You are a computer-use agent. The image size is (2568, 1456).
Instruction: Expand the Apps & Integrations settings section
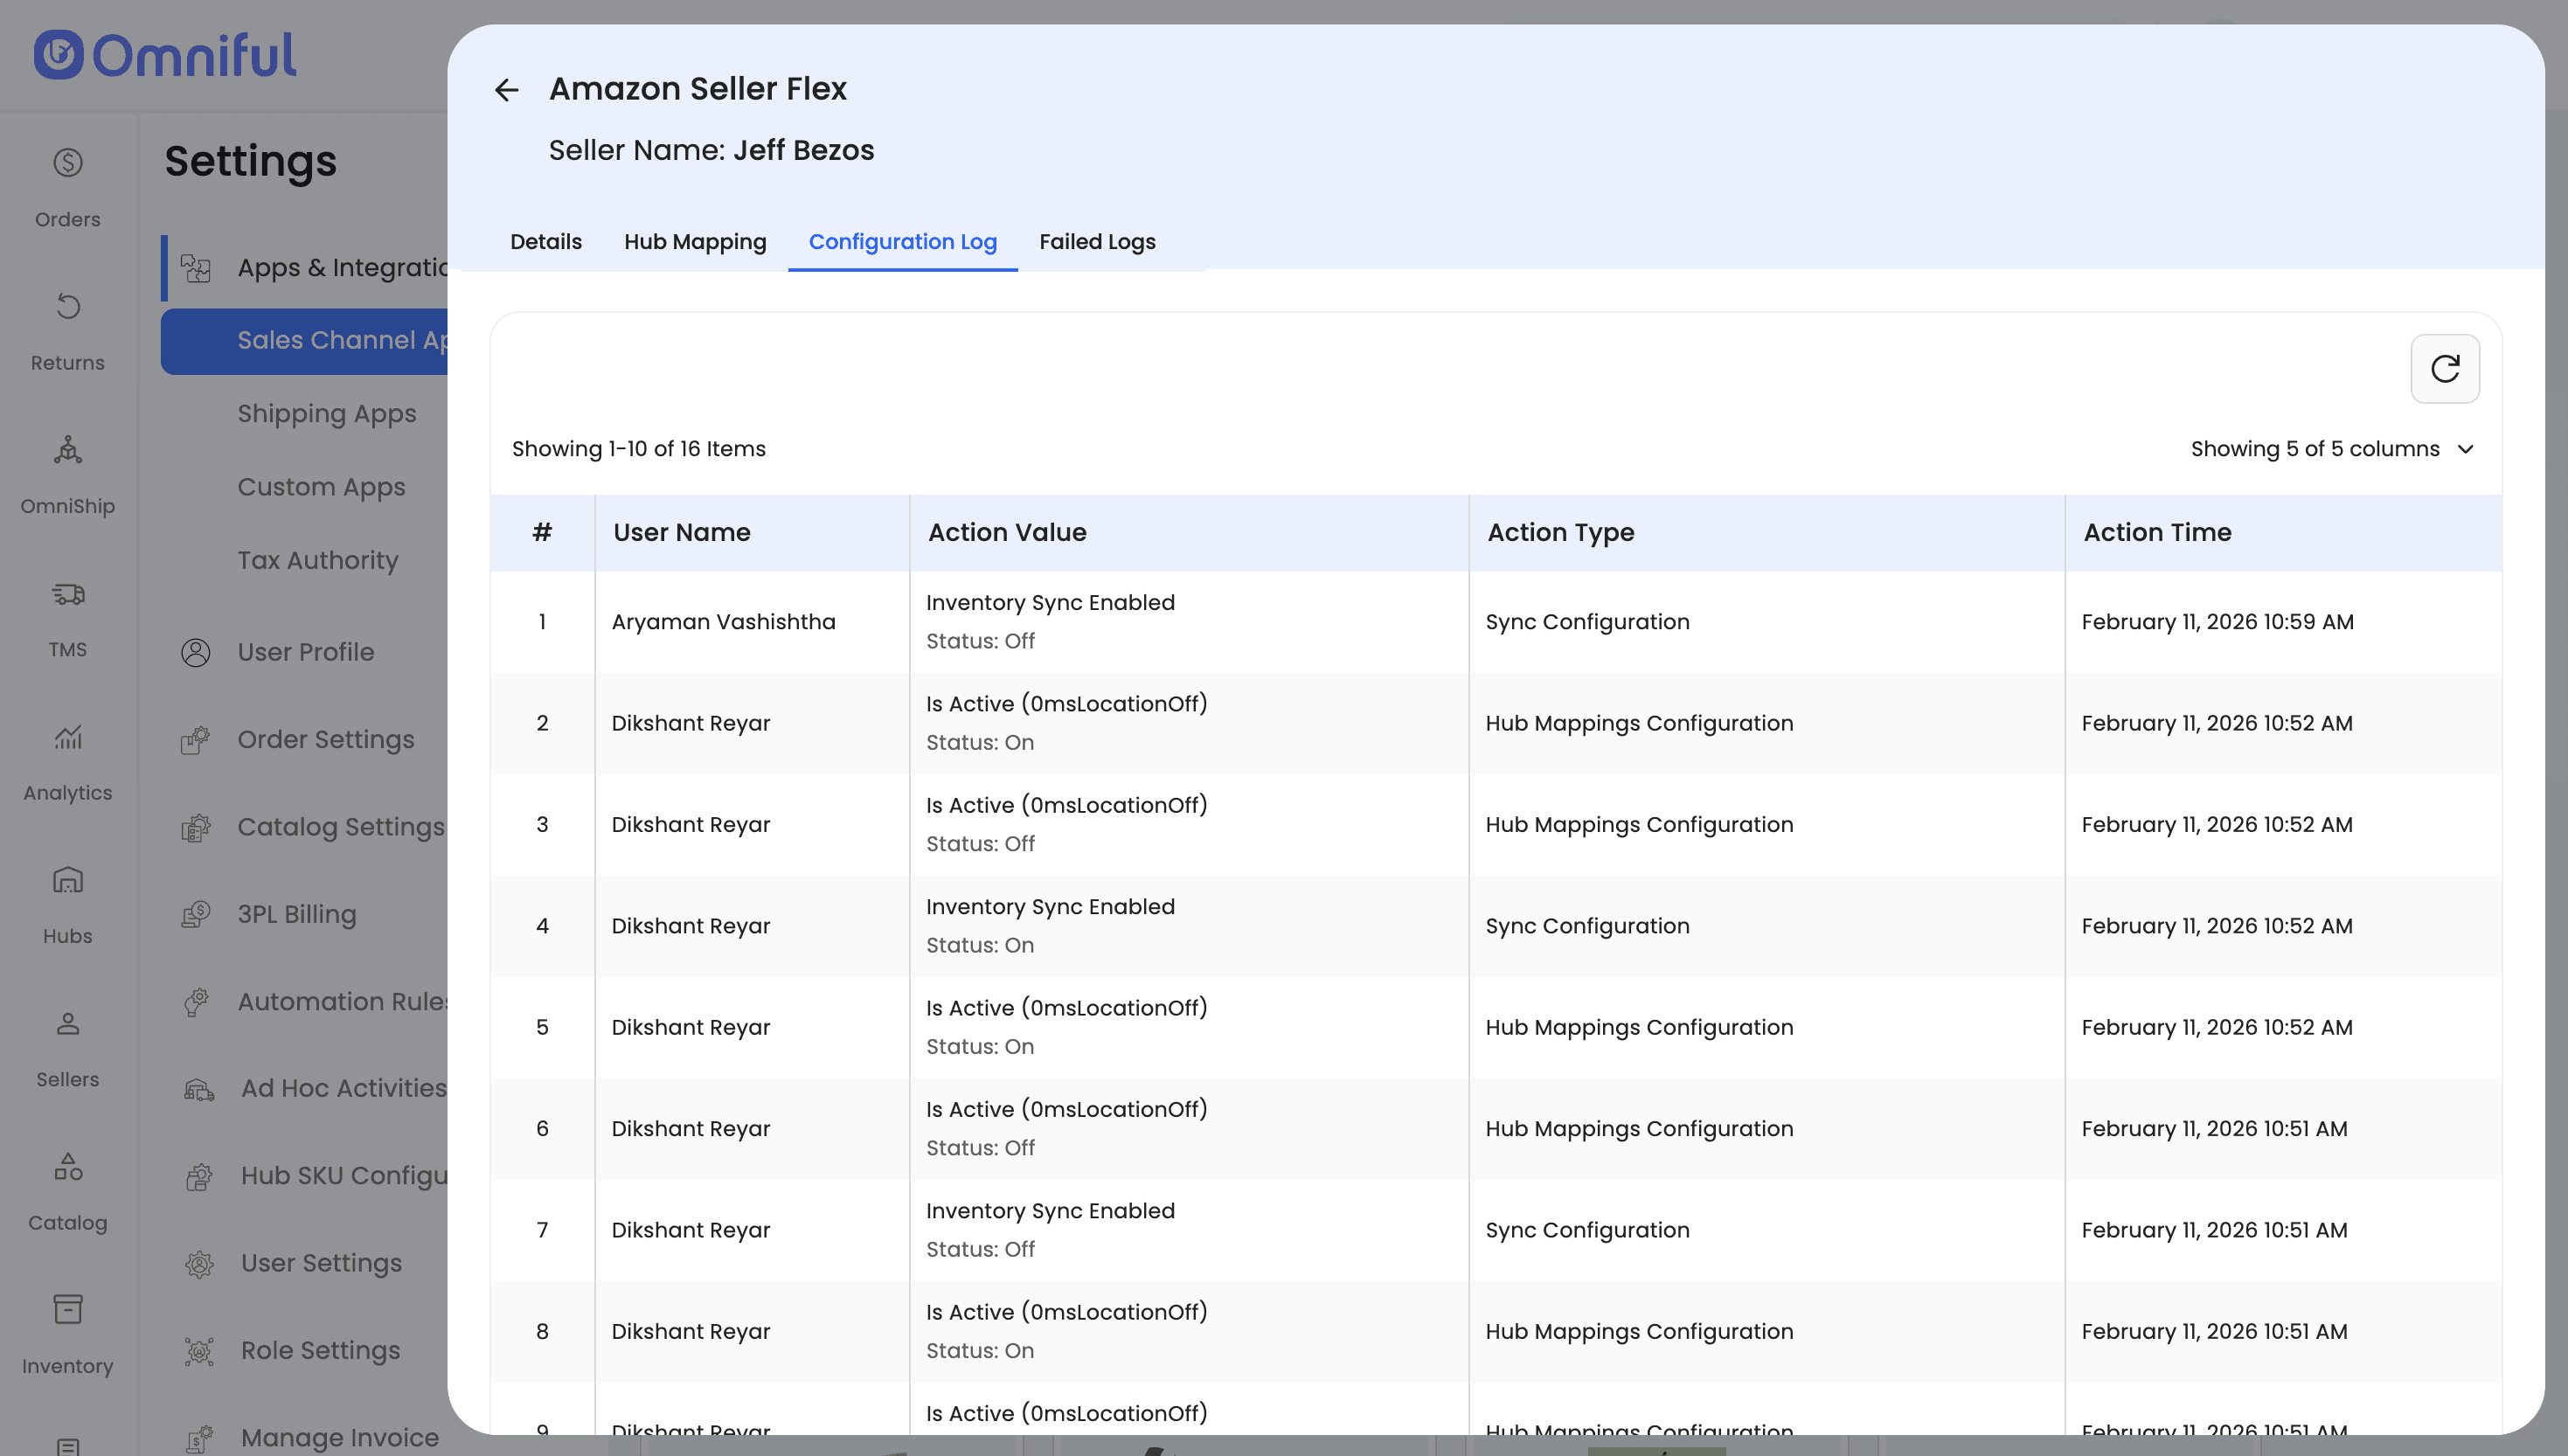(340, 268)
